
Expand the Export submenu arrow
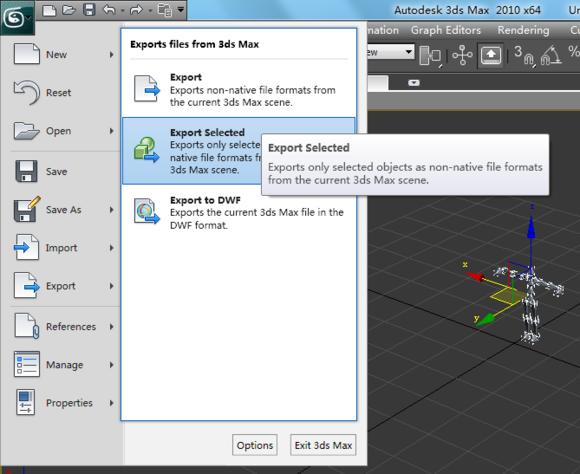tap(111, 286)
